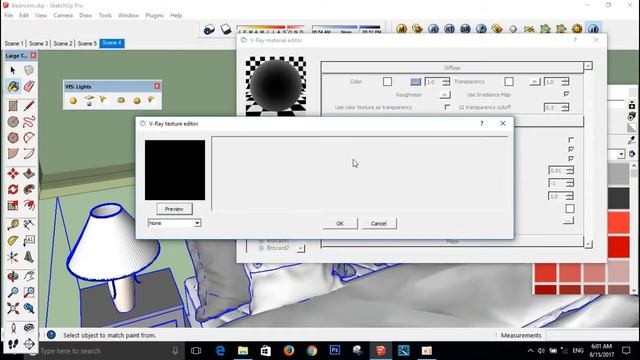This screenshot has width=640, height=360.
Task: Select the Tape Measure tool
Action: (13, 225)
